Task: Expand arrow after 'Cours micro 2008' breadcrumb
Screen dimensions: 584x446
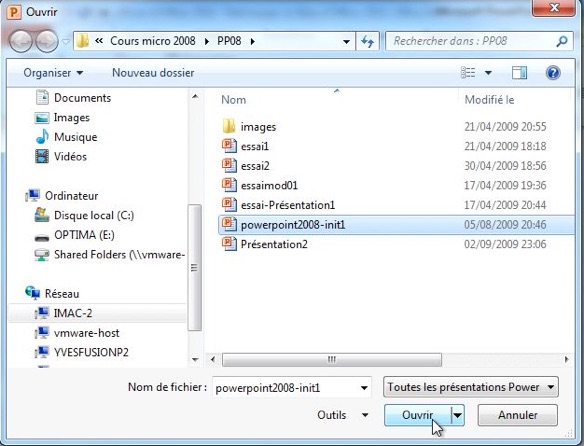Action: [x=207, y=41]
